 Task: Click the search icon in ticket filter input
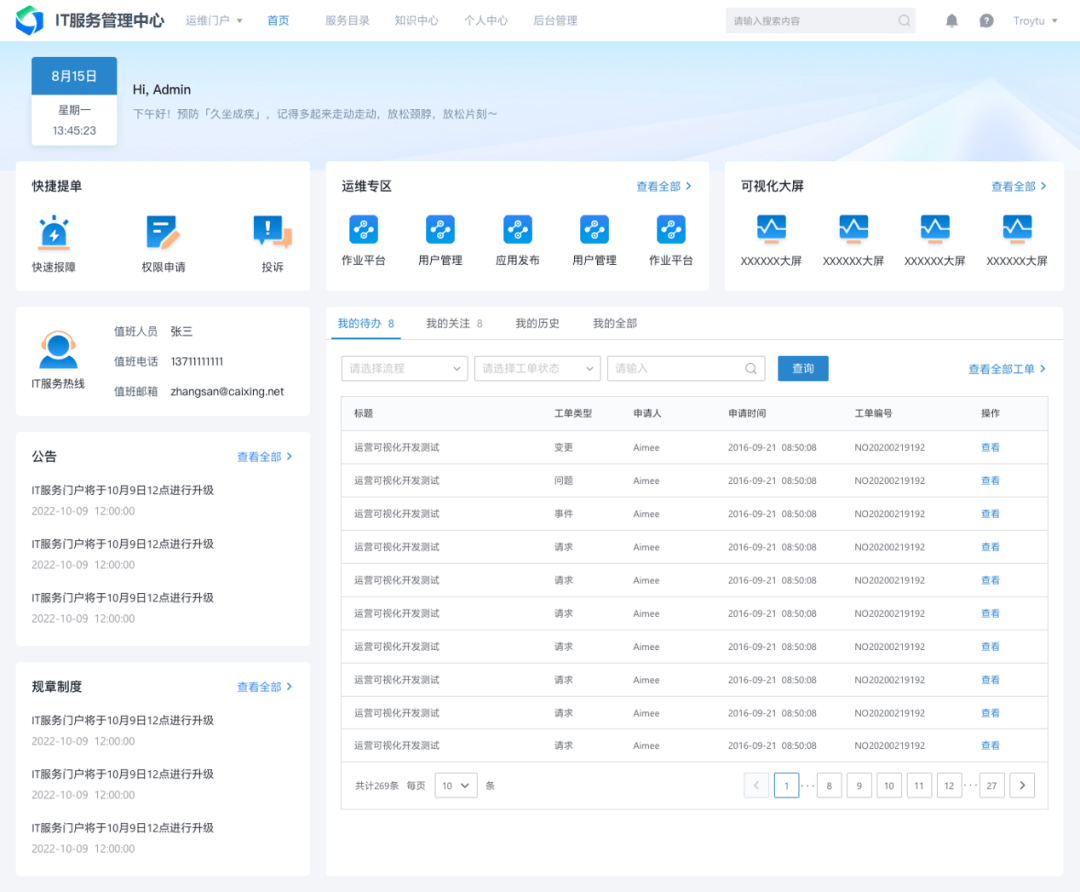[x=751, y=369]
